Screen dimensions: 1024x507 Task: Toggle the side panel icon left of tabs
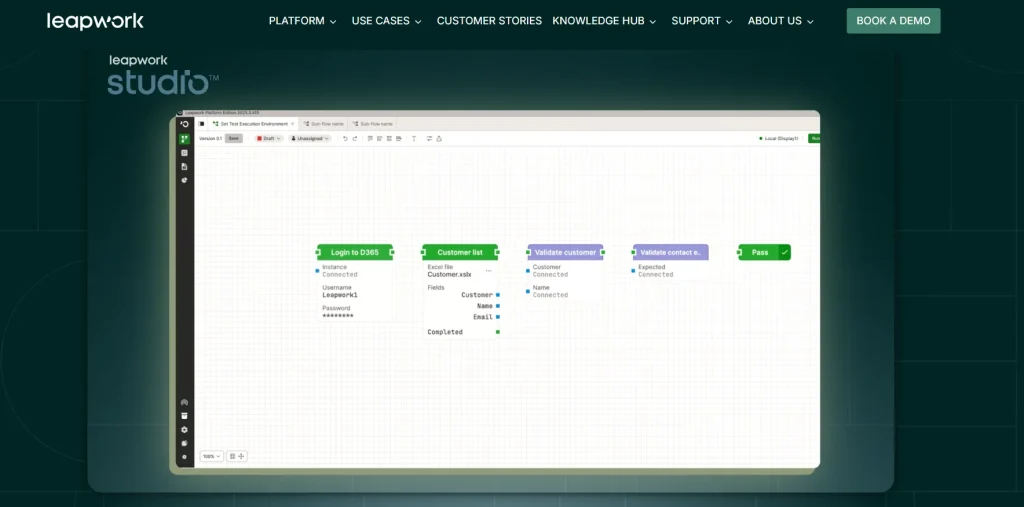click(x=201, y=123)
